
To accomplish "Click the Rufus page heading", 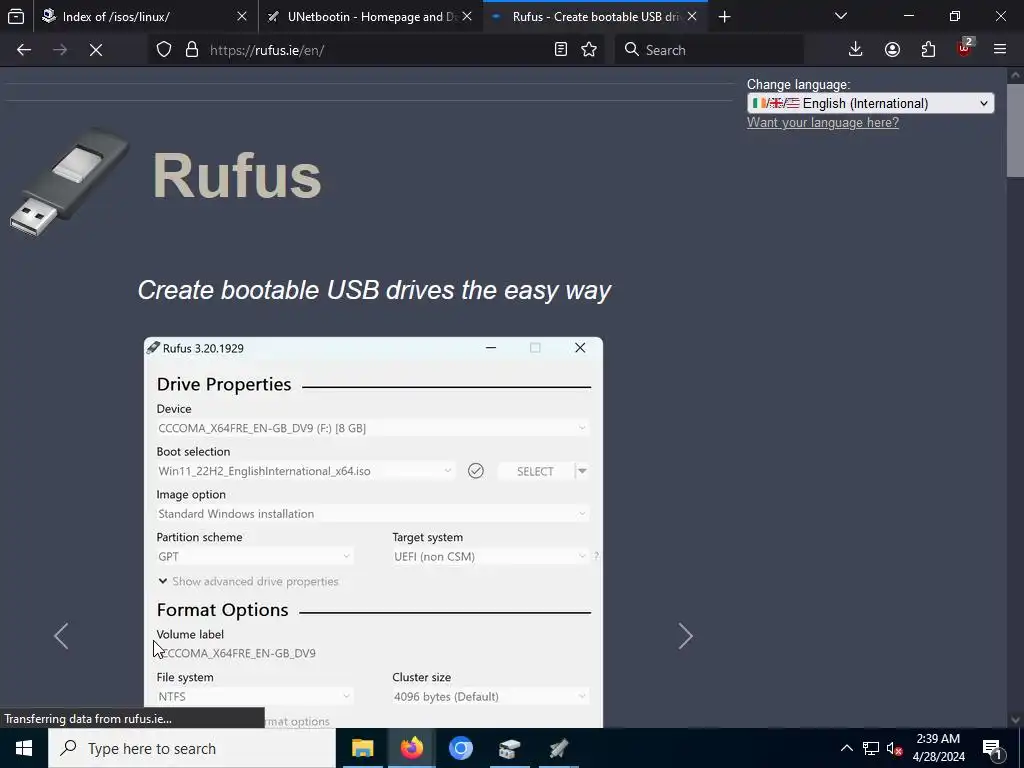I will click(x=237, y=175).
